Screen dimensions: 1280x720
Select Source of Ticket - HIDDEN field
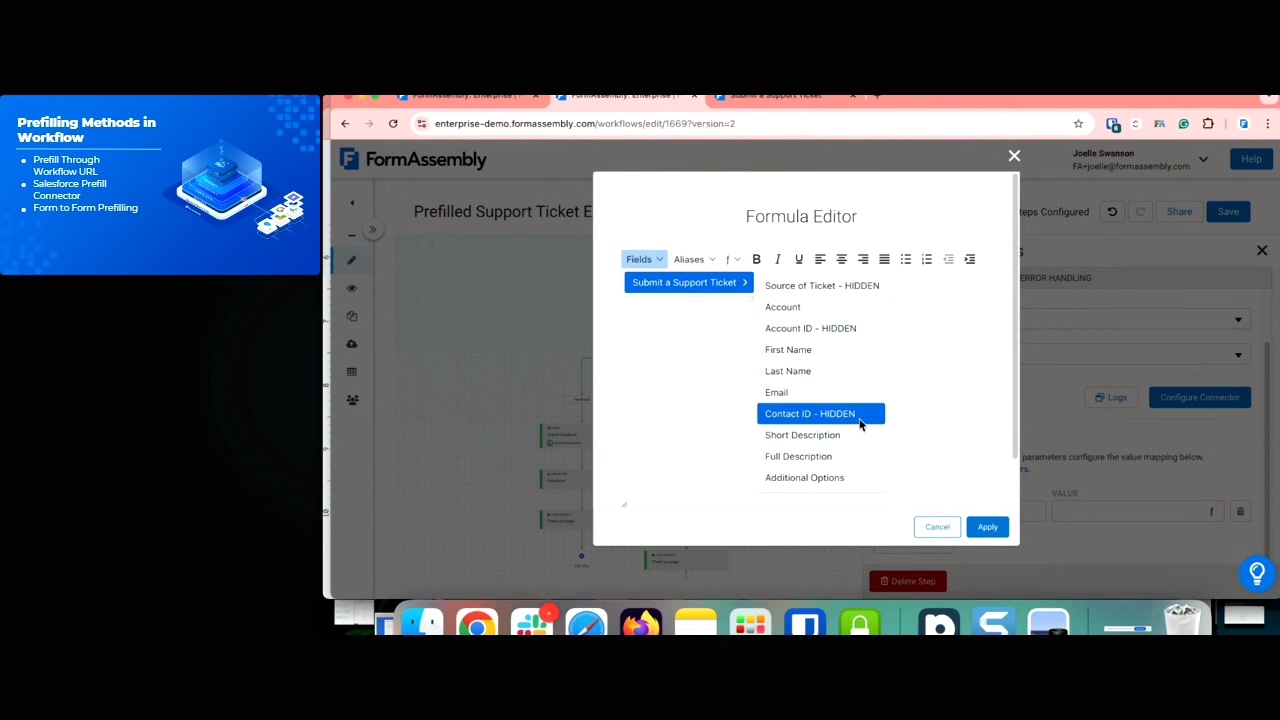(x=822, y=286)
